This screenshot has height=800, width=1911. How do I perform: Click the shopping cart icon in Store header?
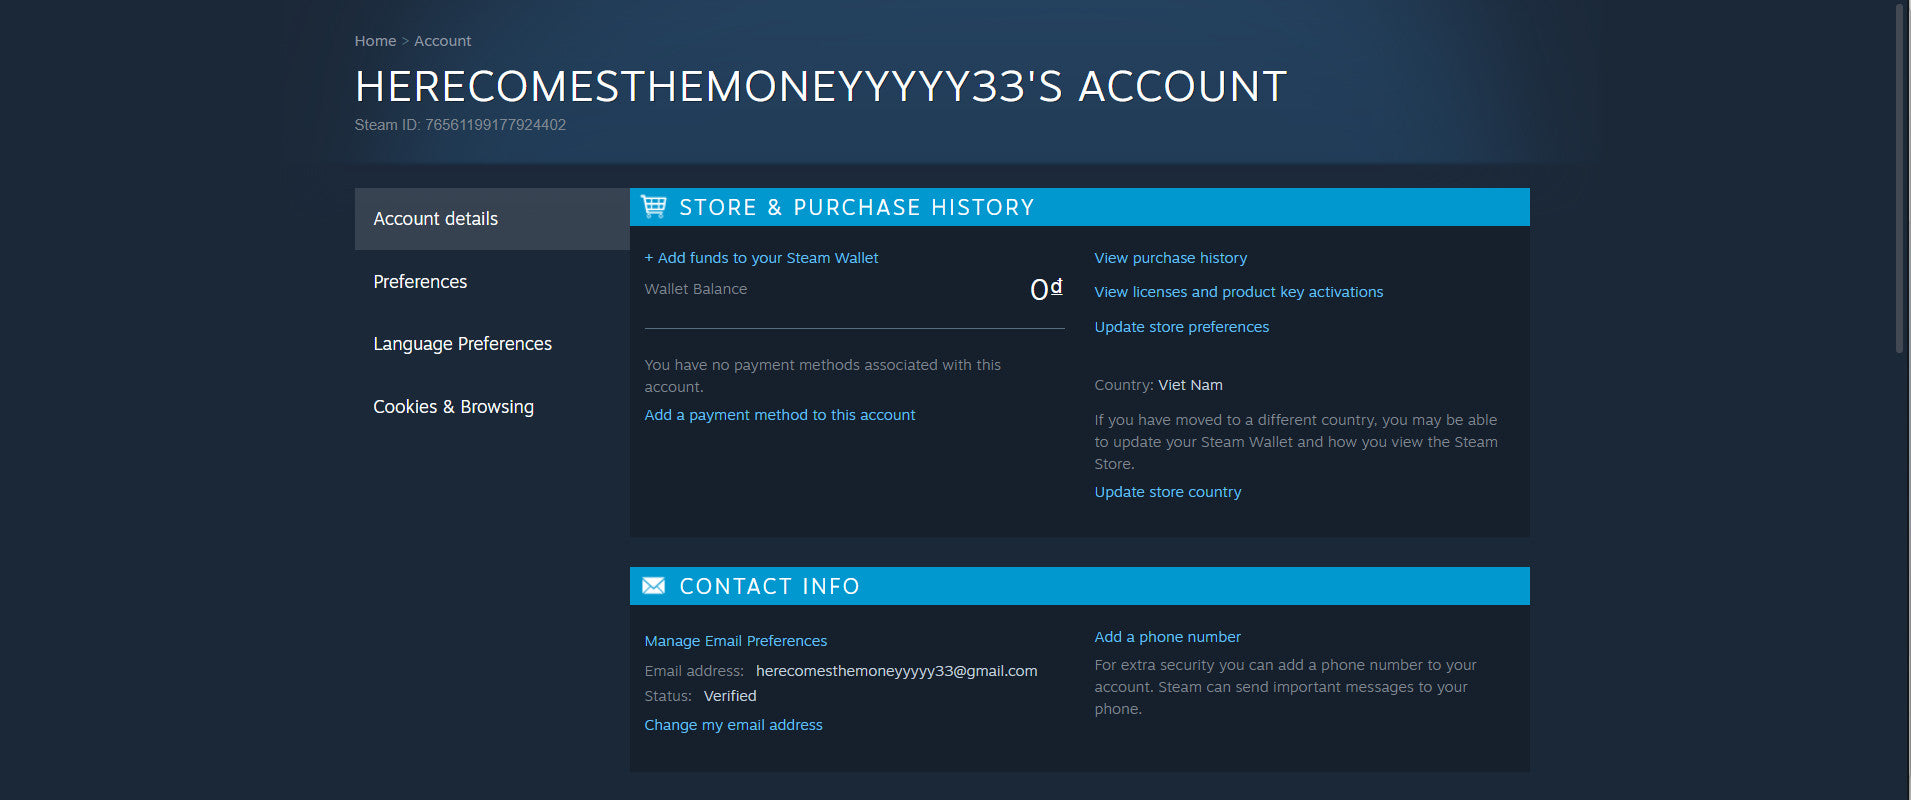654,207
